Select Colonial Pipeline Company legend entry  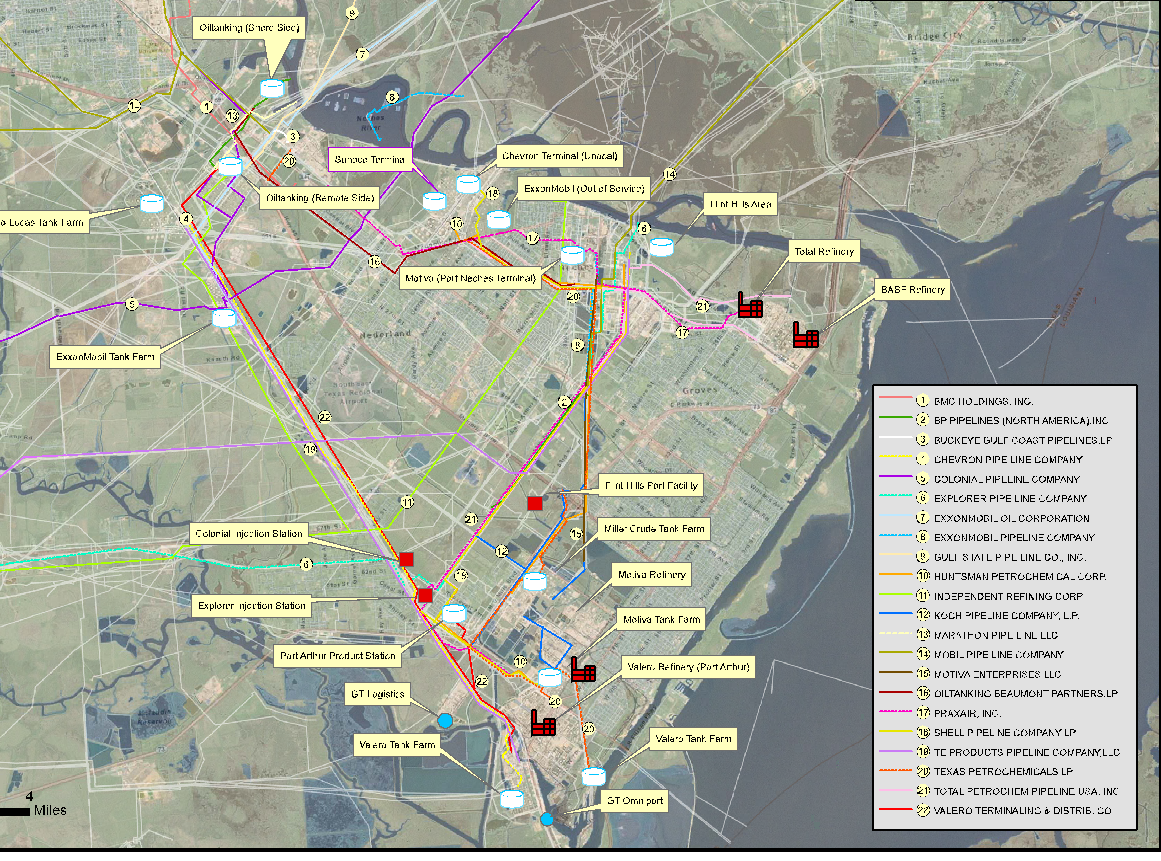click(x=980, y=479)
